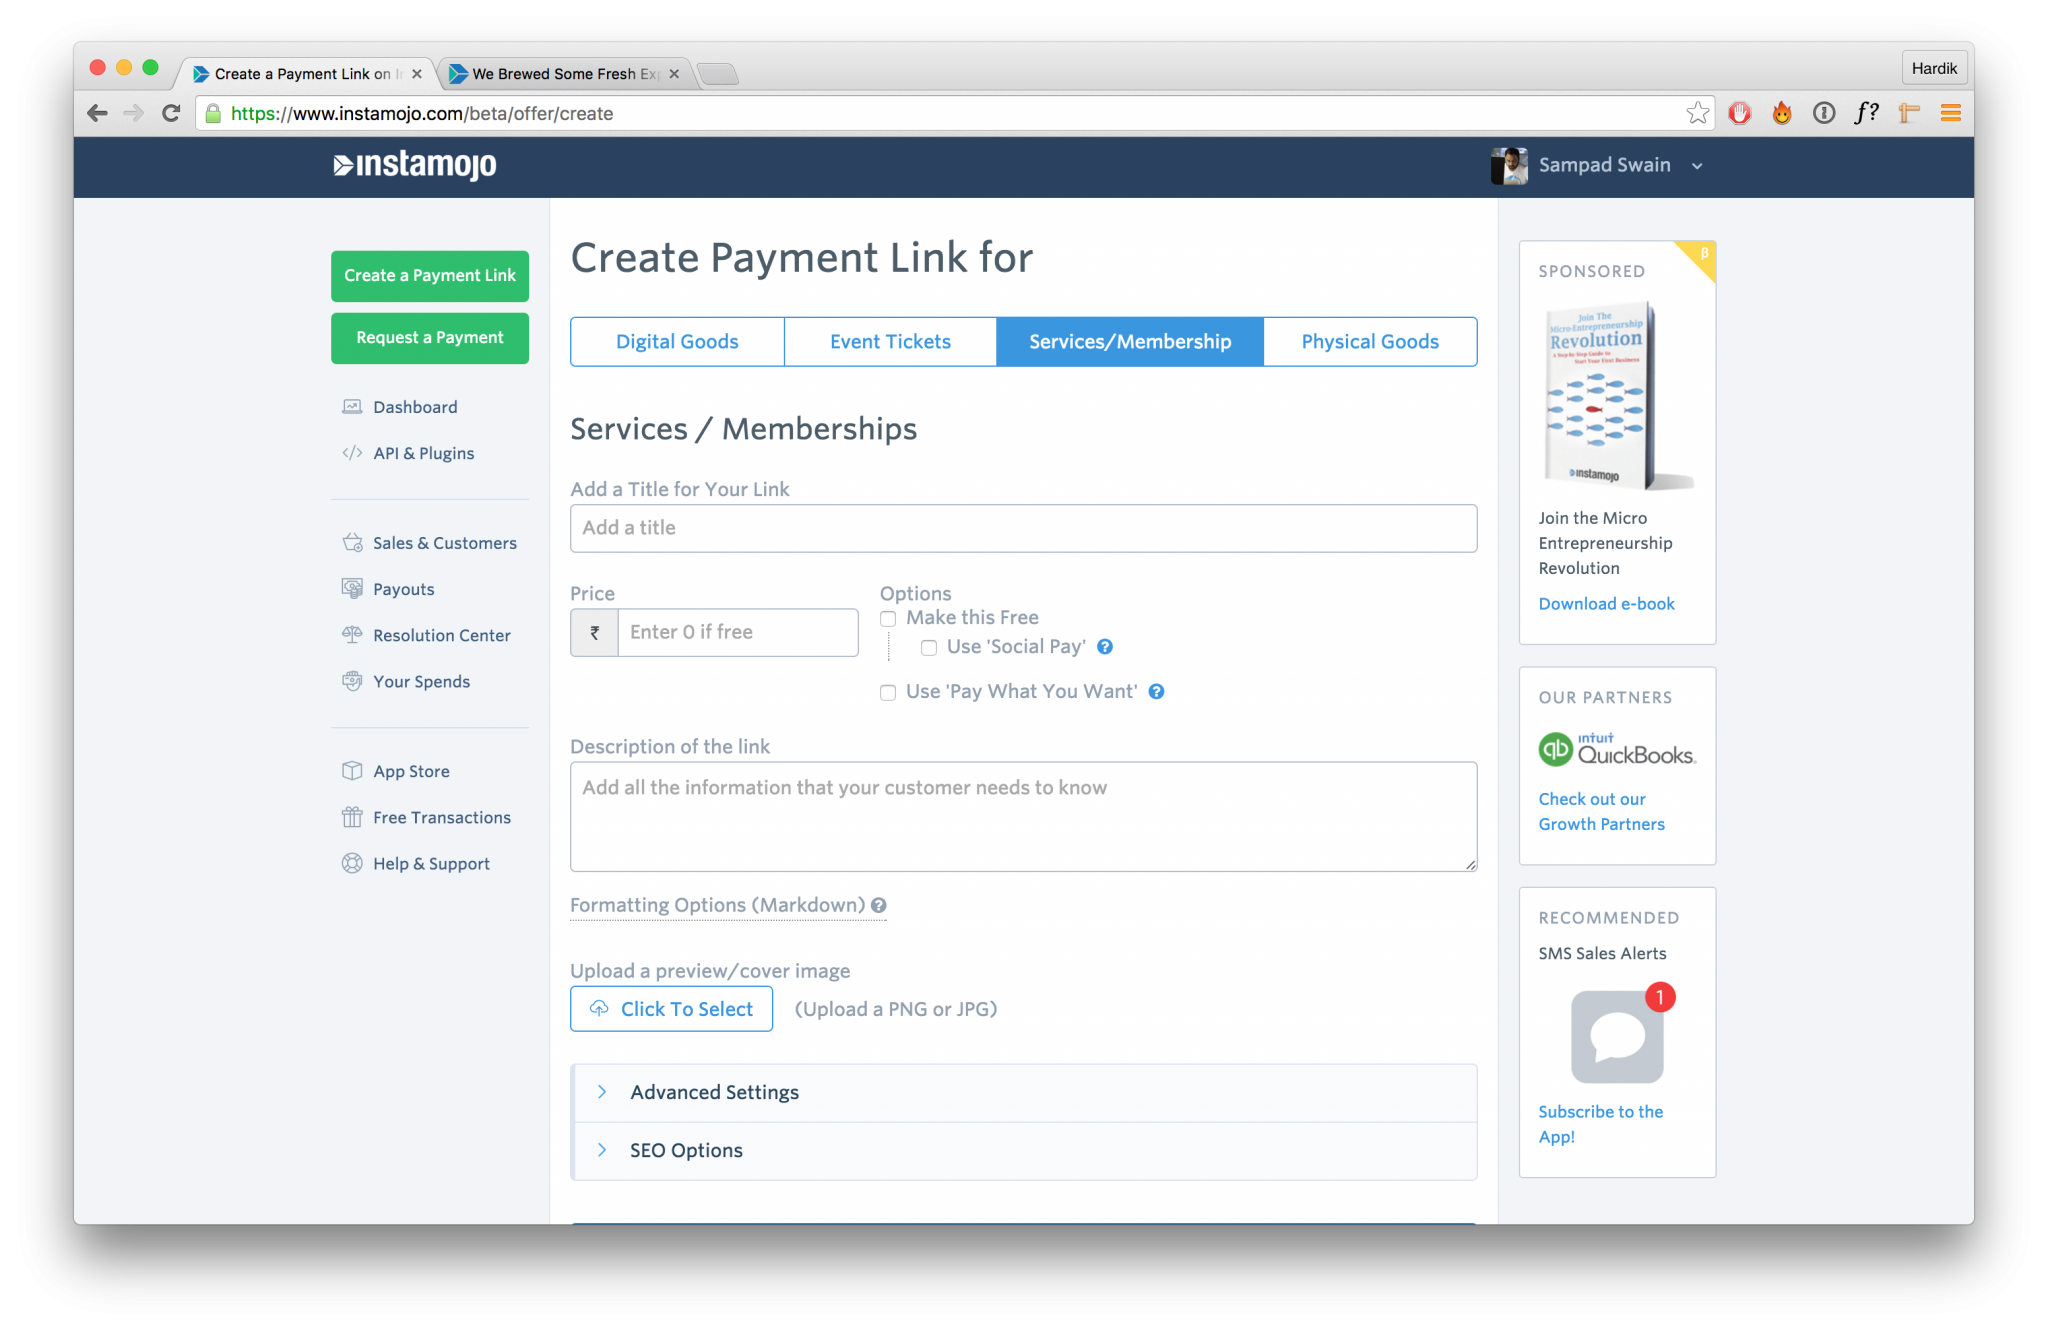Click the 'Click To Select' upload button
Image resolution: width=2048 pixels, height=1330 pixels.
671,1009
